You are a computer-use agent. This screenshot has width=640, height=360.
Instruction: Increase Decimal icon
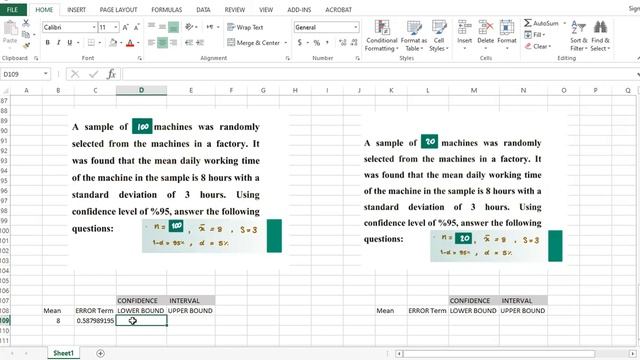(342, 42)
